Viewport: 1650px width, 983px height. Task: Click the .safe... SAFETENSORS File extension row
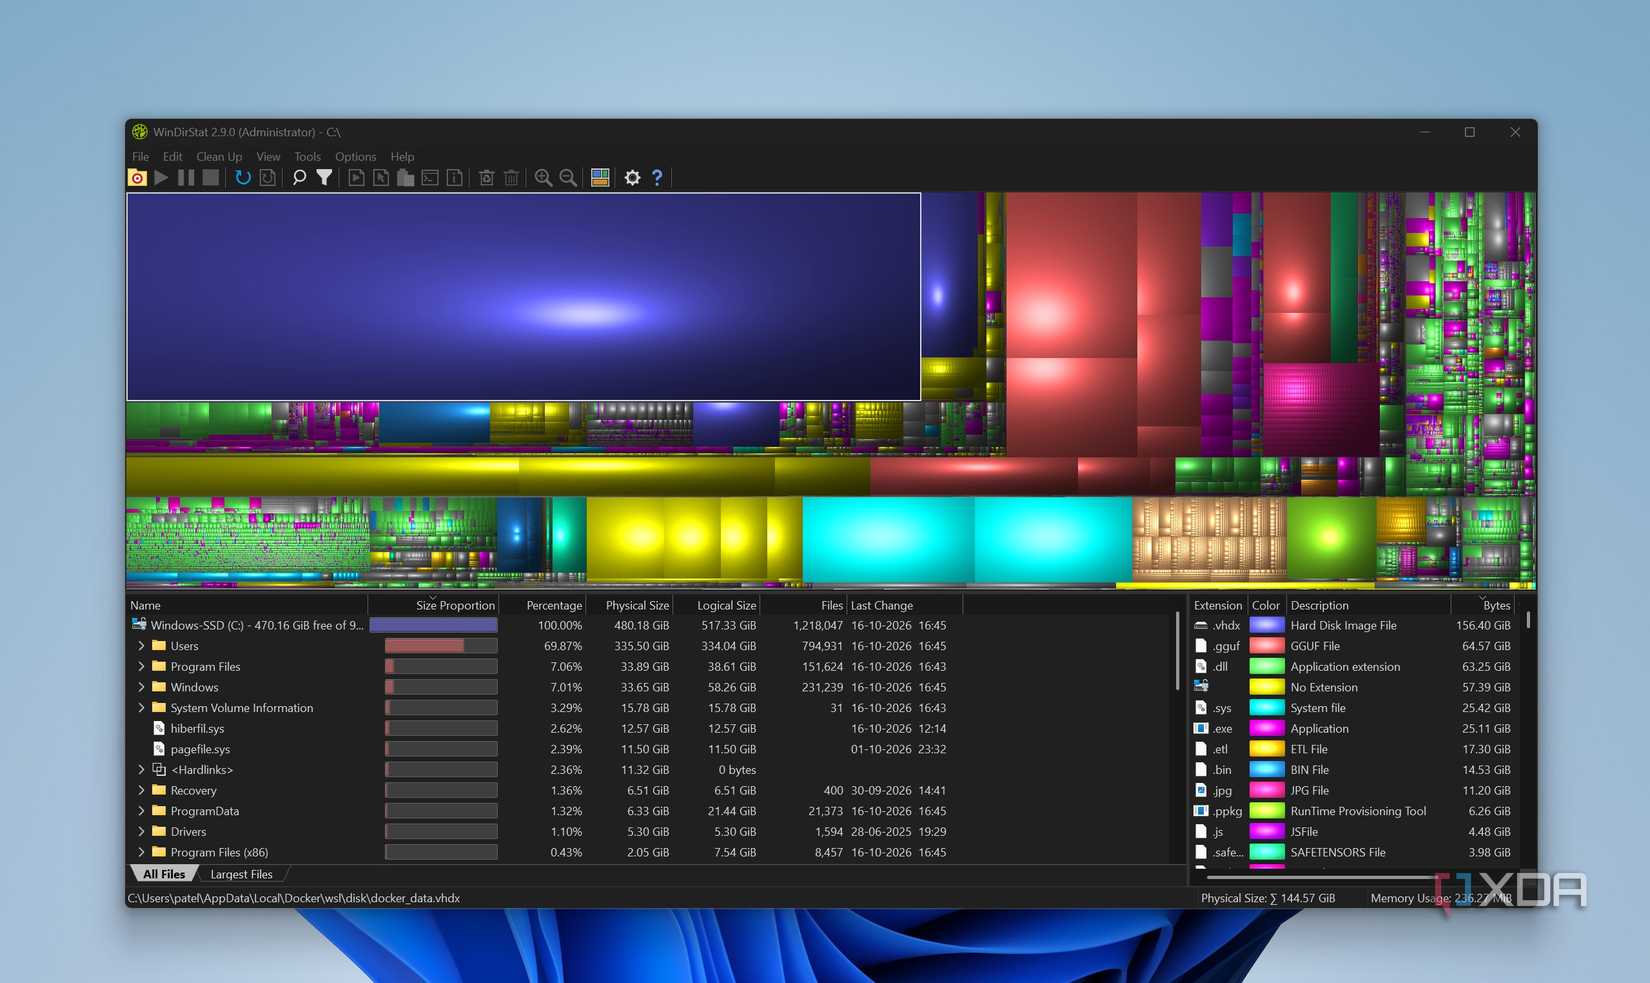click(1352, 852)
